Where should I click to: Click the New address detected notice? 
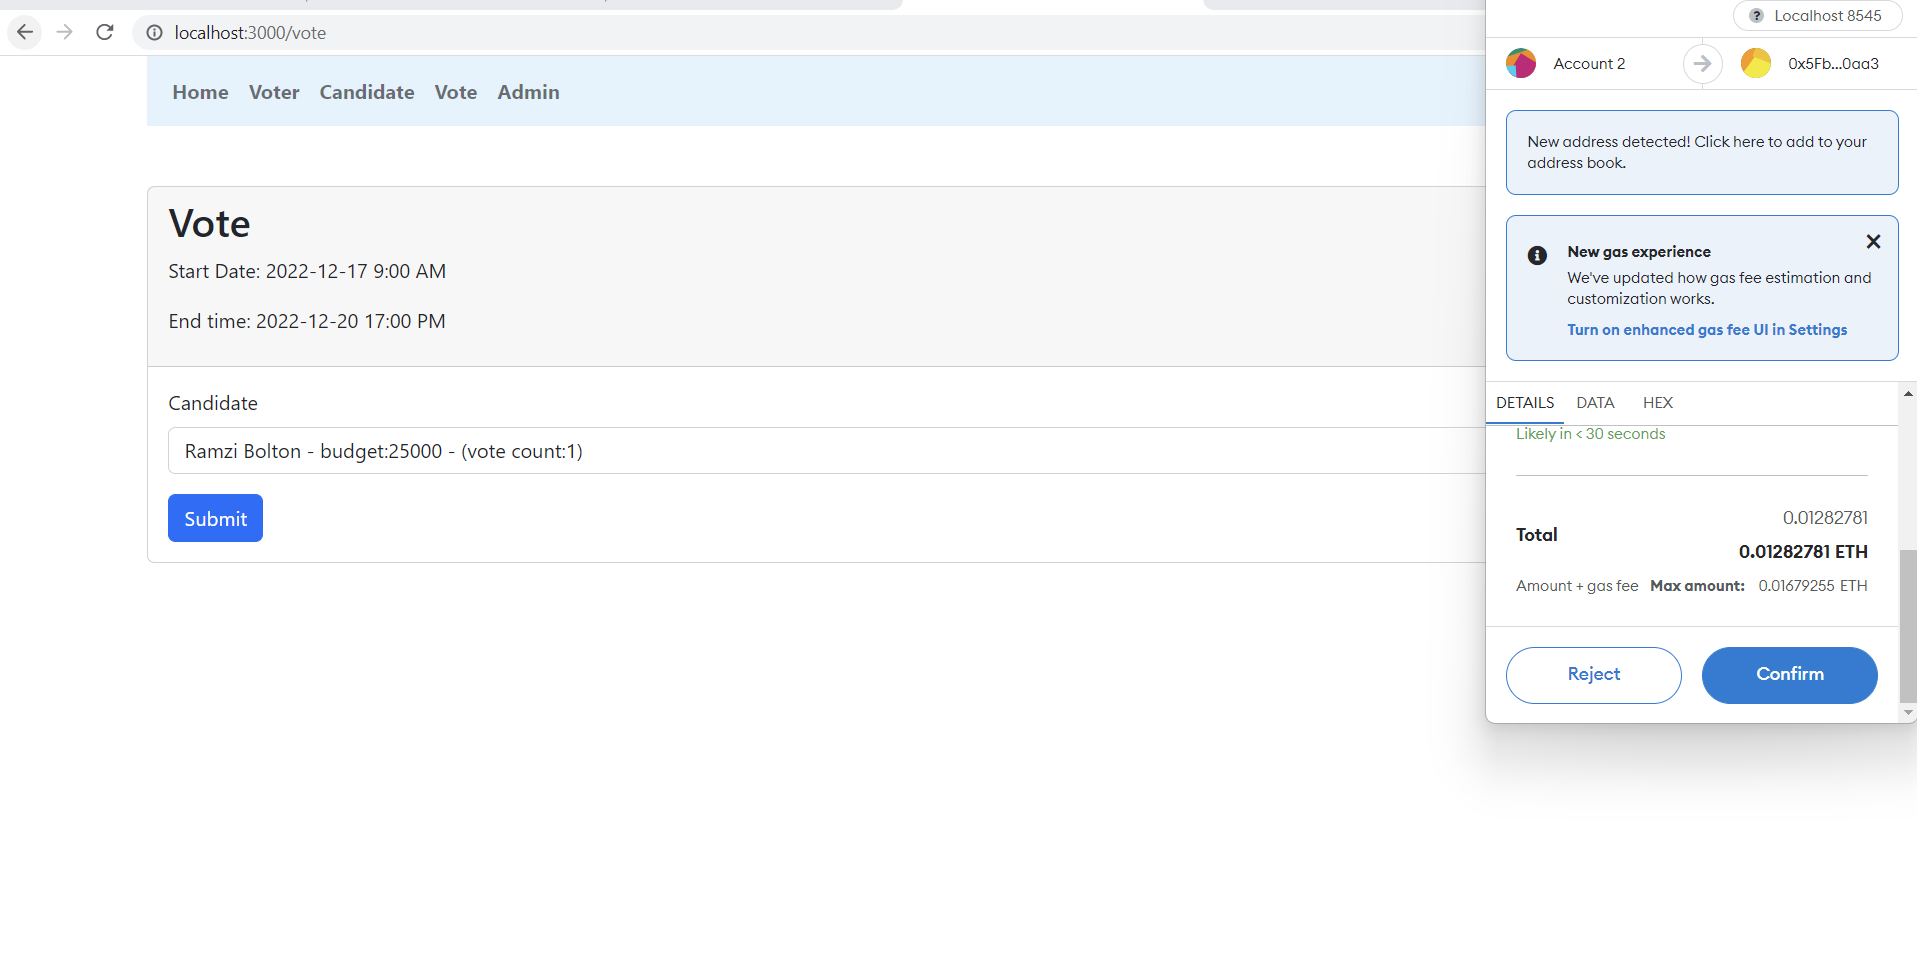tap(1702, 152)
